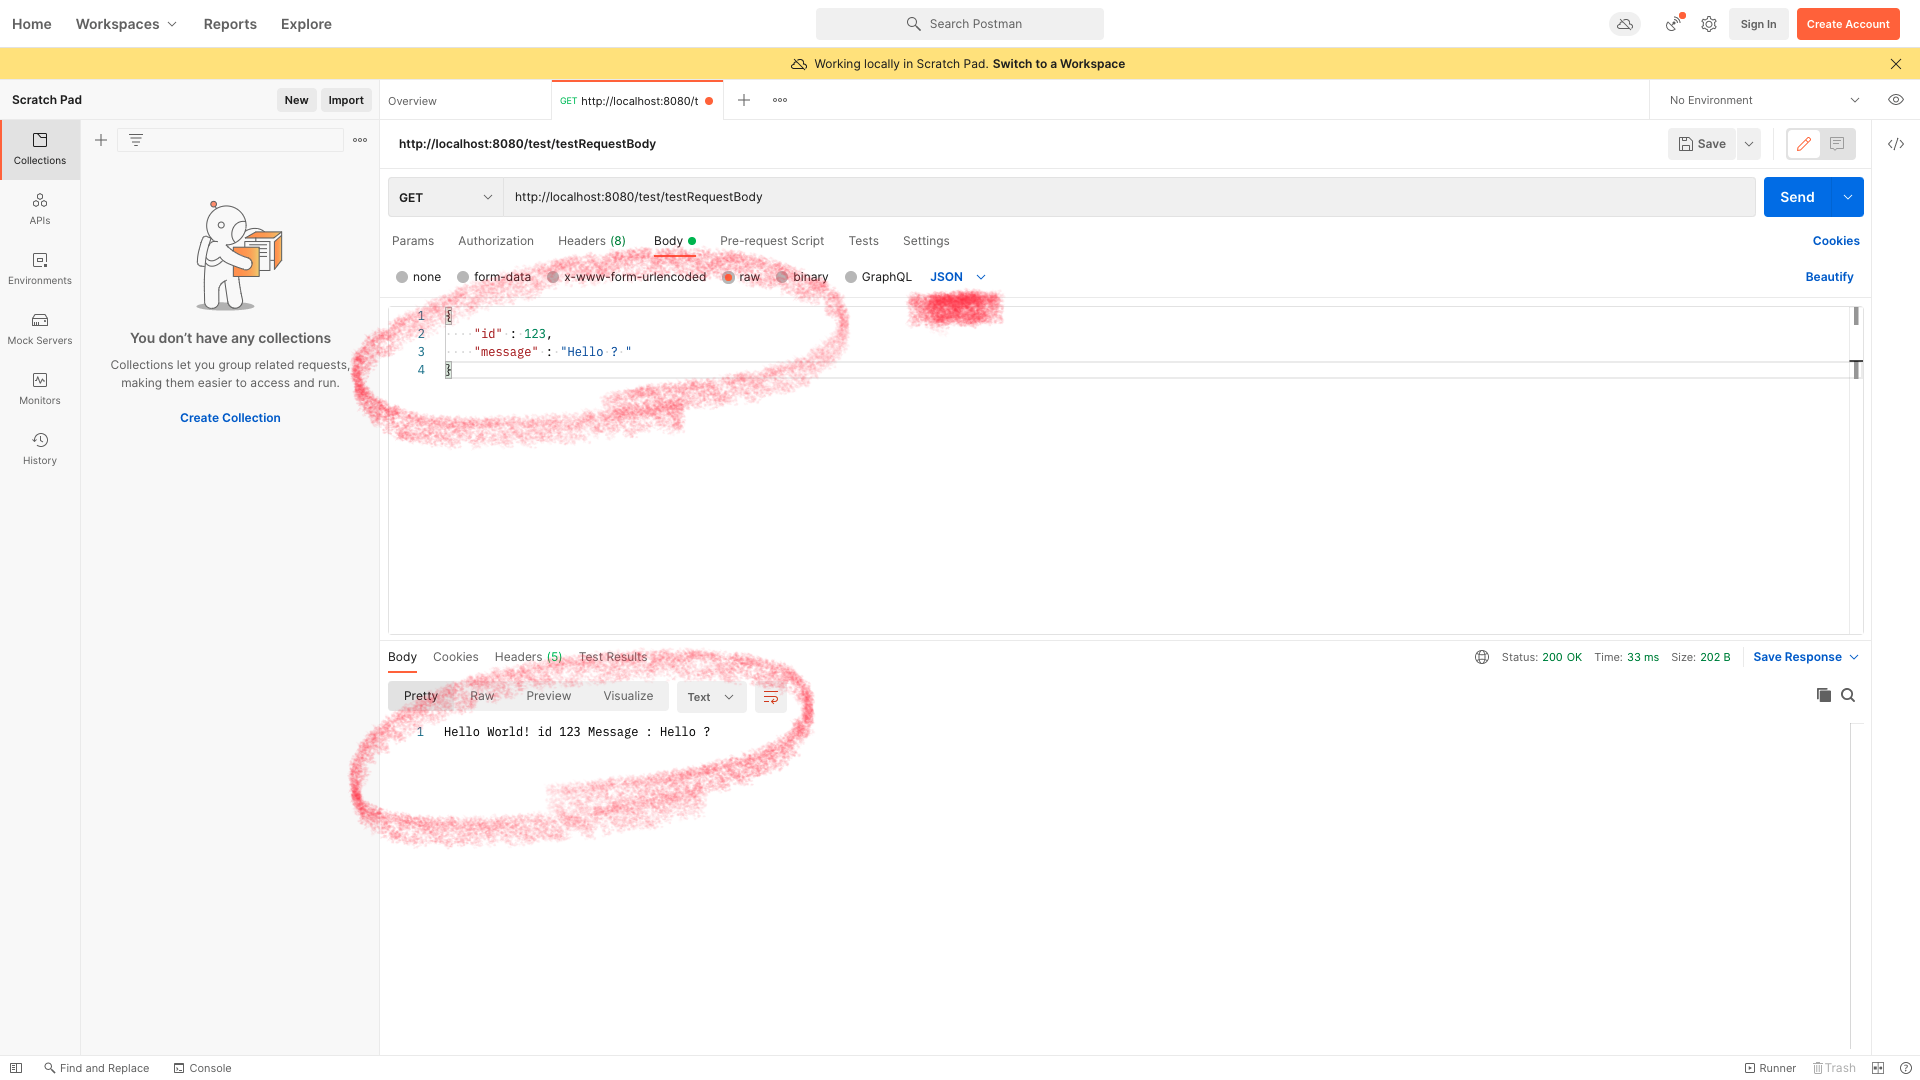This screenshot has width=1920, height=1080.
Task: Toggle line wrap in response viewer
Action: (770, 697)
